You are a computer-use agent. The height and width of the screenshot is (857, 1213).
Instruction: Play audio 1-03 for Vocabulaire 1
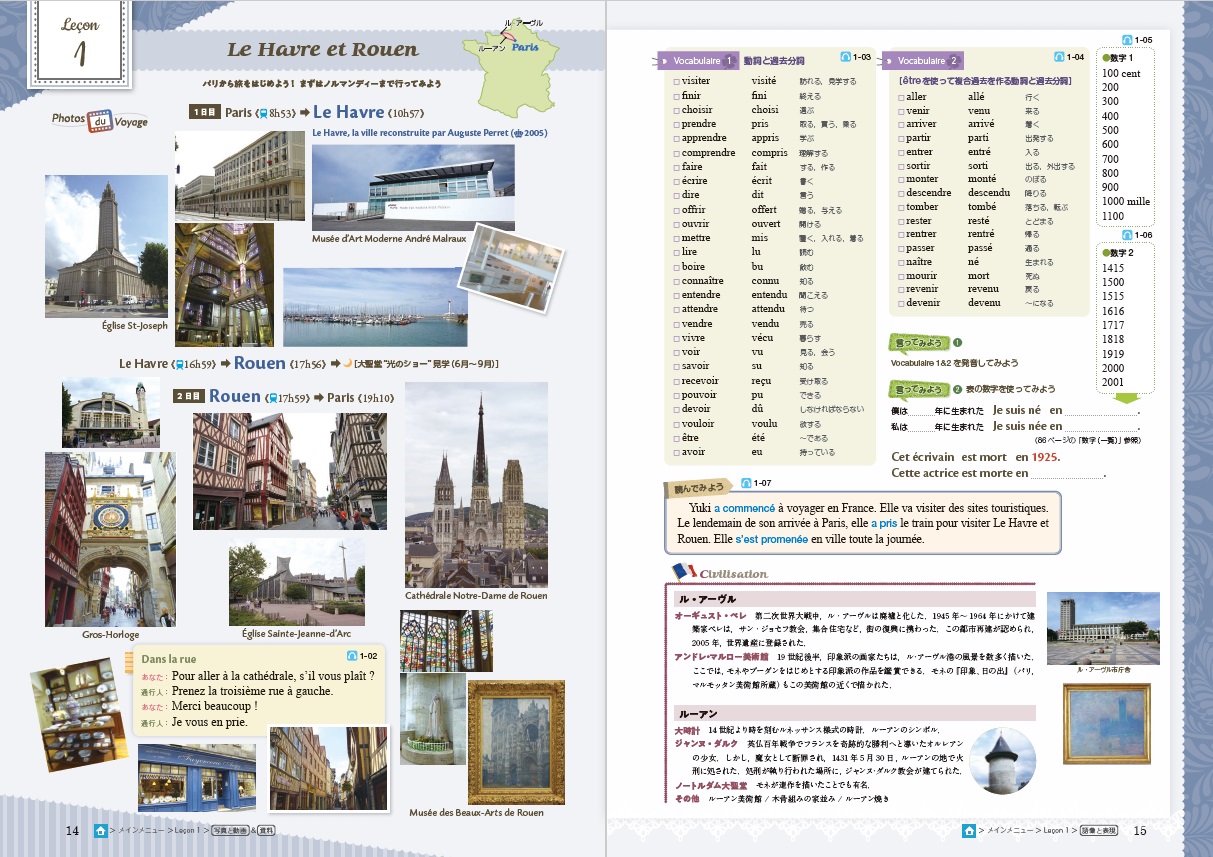tap(847, 57)
